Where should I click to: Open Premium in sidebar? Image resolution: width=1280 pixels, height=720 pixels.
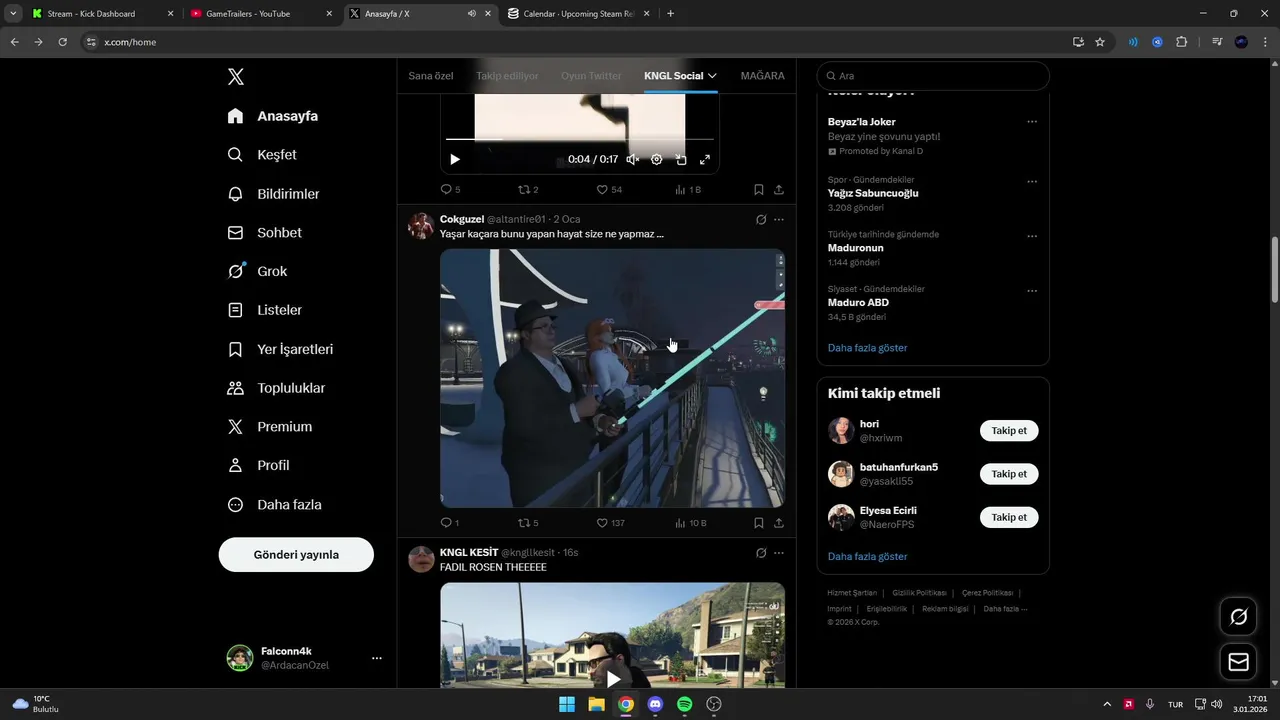pyautogui.click(x=270, y=427)
